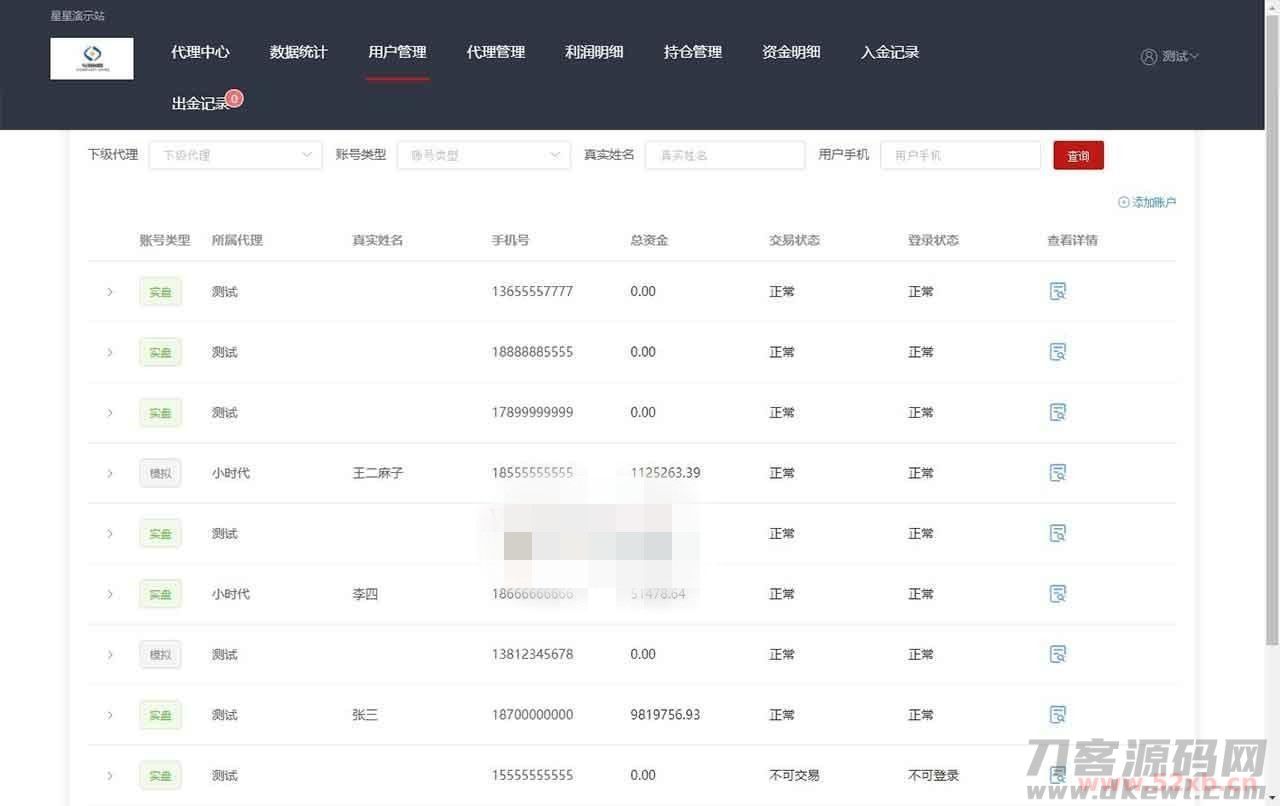1280x806 pixels.
Task: Switch to 数据统计 menu
Action: click(298, 52)
